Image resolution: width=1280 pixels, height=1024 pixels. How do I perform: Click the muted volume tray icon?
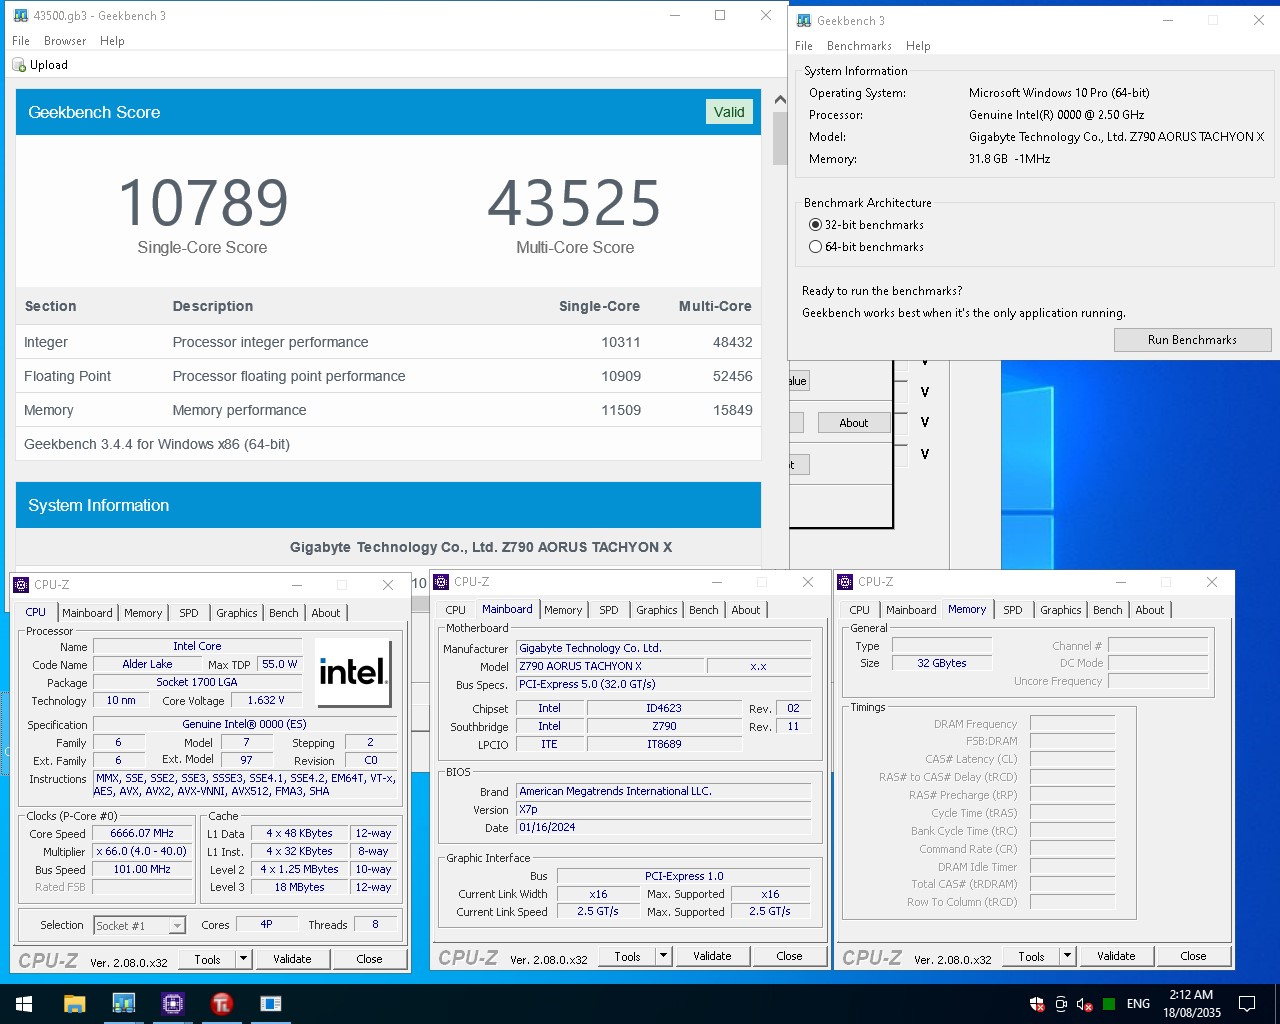point(1084,1004)
